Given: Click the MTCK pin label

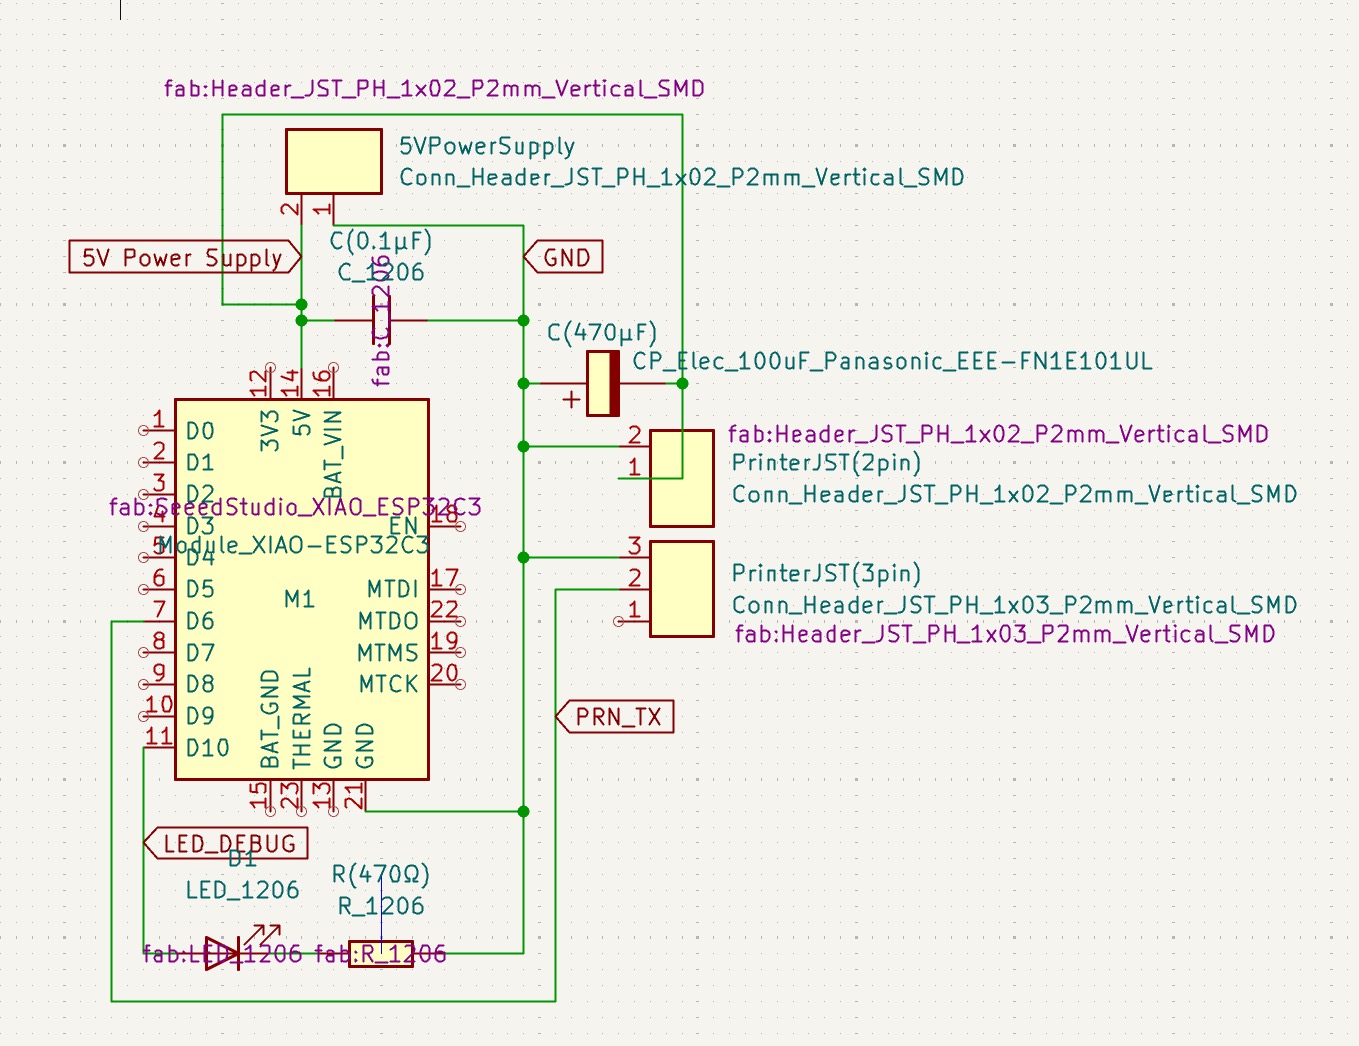Looking at the screenshot, I should [388, 685].
